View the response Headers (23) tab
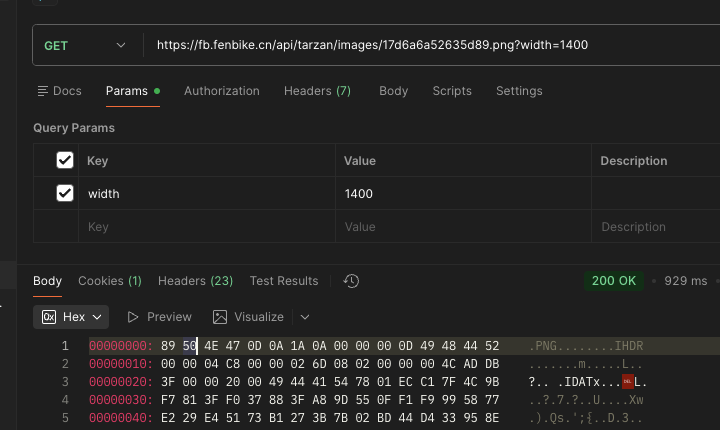Viewport: 720px width, 430px height. point(195,281)
